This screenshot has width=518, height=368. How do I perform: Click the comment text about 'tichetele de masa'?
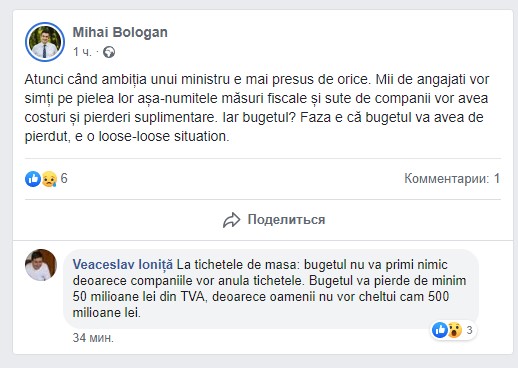click(x=269, y=289)
